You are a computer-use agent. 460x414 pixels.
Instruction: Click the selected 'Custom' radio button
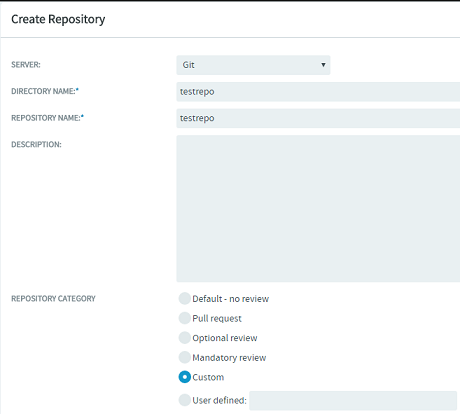pyautogui.click(x=184, y=377)
